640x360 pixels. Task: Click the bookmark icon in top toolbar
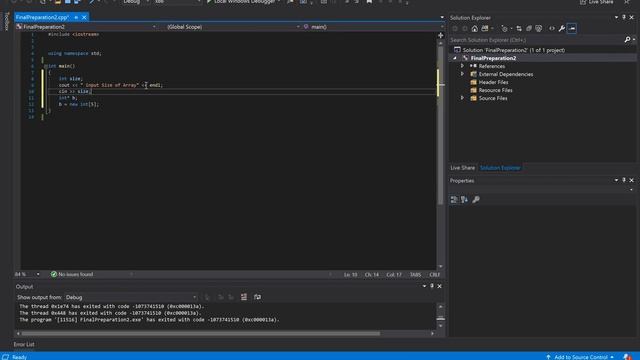coord(369,2)
